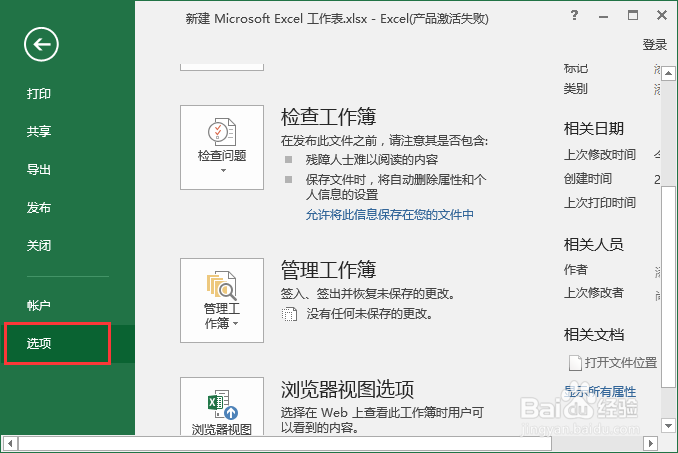Click the horizontal scrollbar left arrow

10,443
